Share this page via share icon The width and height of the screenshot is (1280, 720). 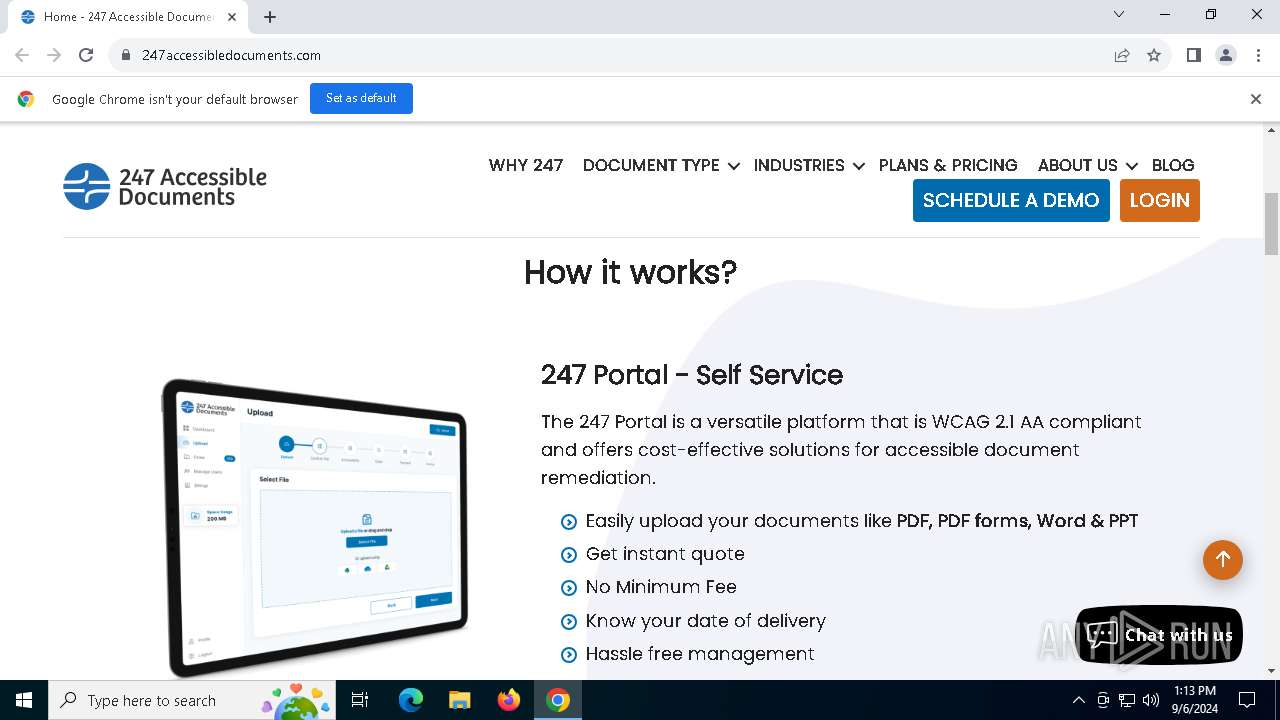1122,55
